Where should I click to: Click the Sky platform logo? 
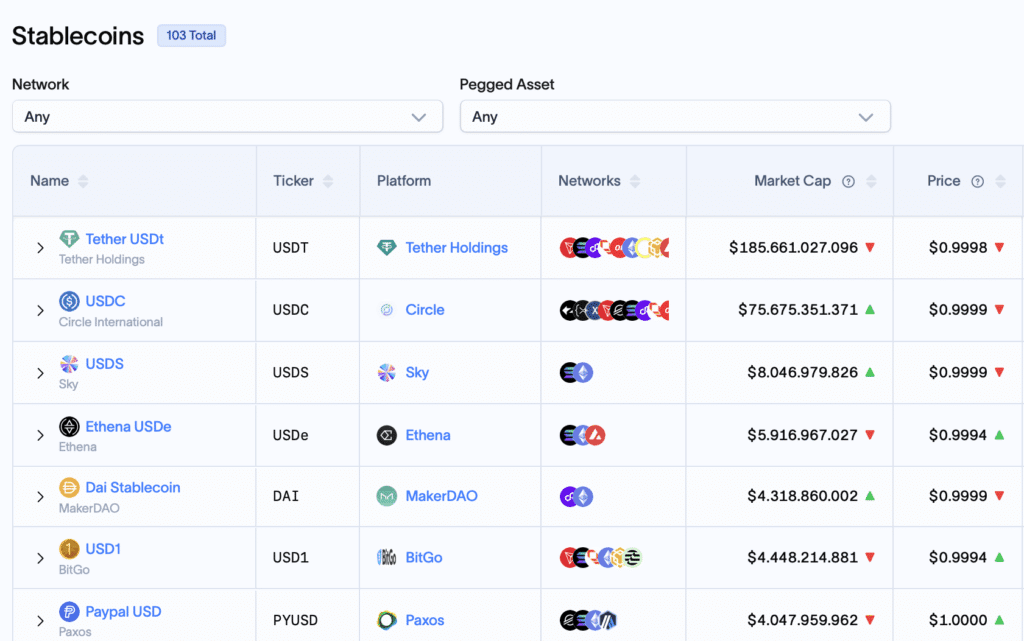[387, 373]
